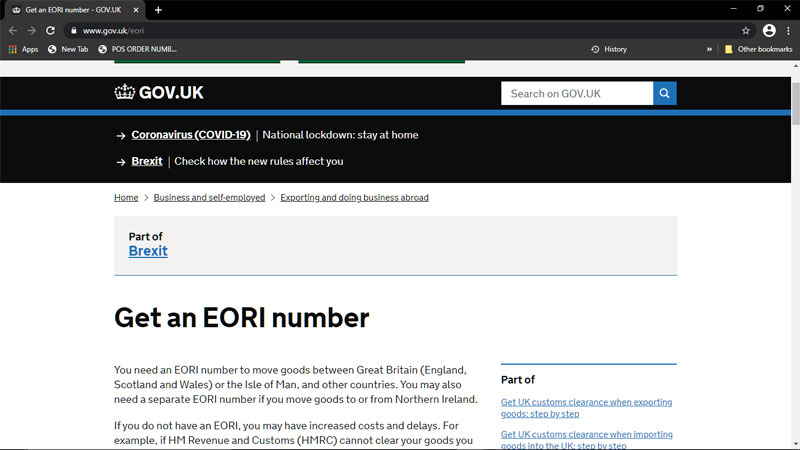The image size is (800, 450).
Task: Reload the page with the refresh icon
Action: click(x=50, y=31)
